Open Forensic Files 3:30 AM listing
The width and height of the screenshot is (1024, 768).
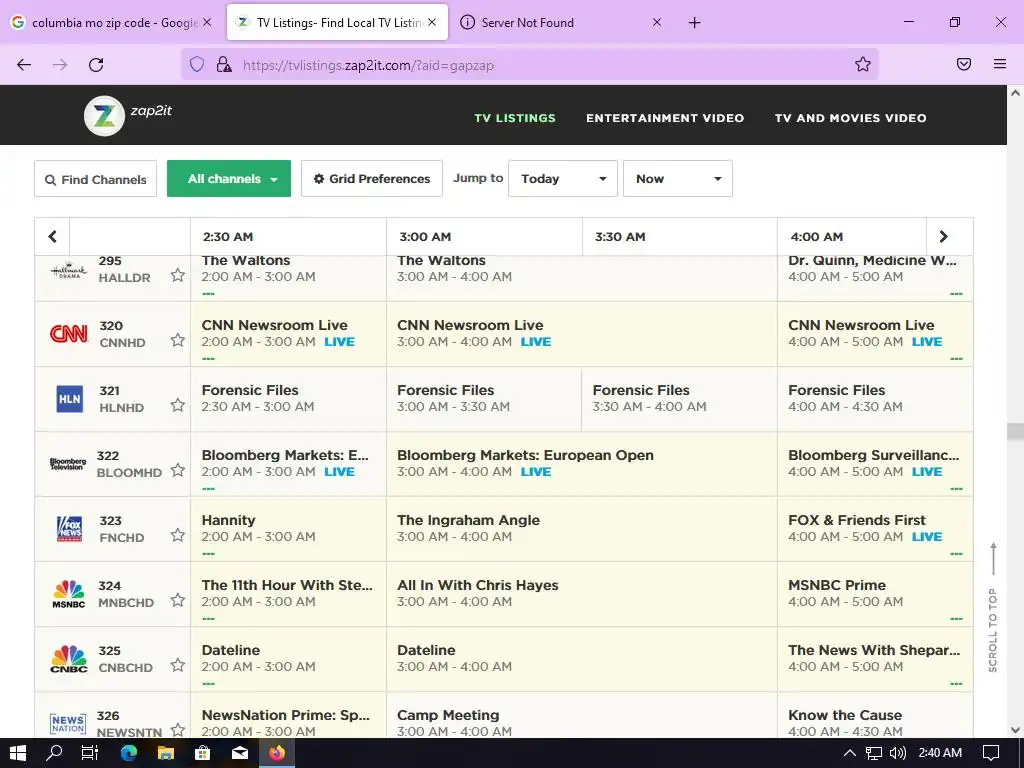(x=679, y=399)
